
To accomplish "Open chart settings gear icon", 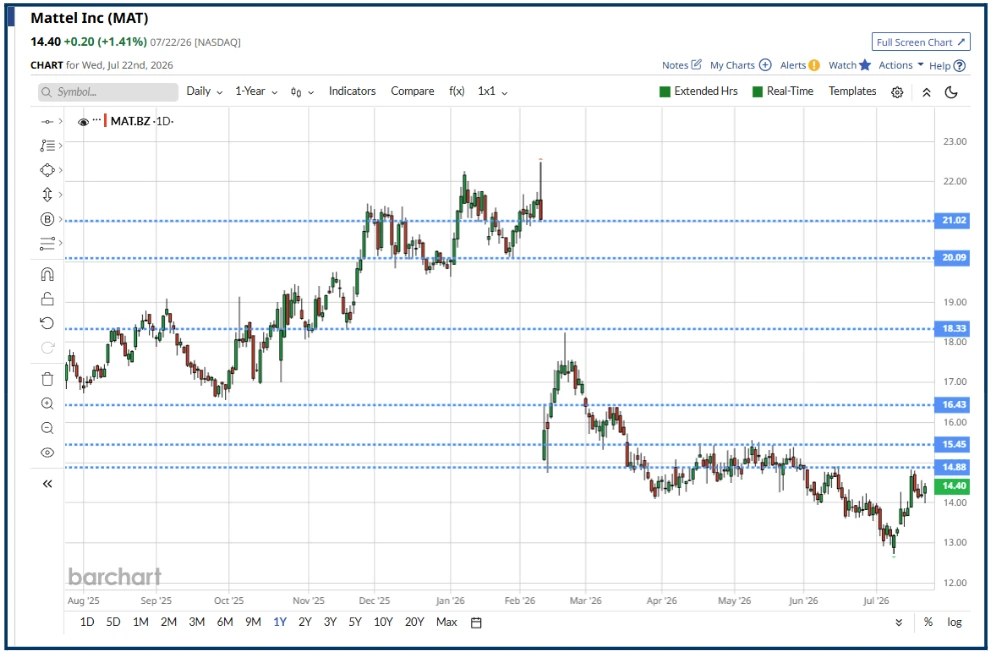I will pyautogui.click(x=897, y=93).
